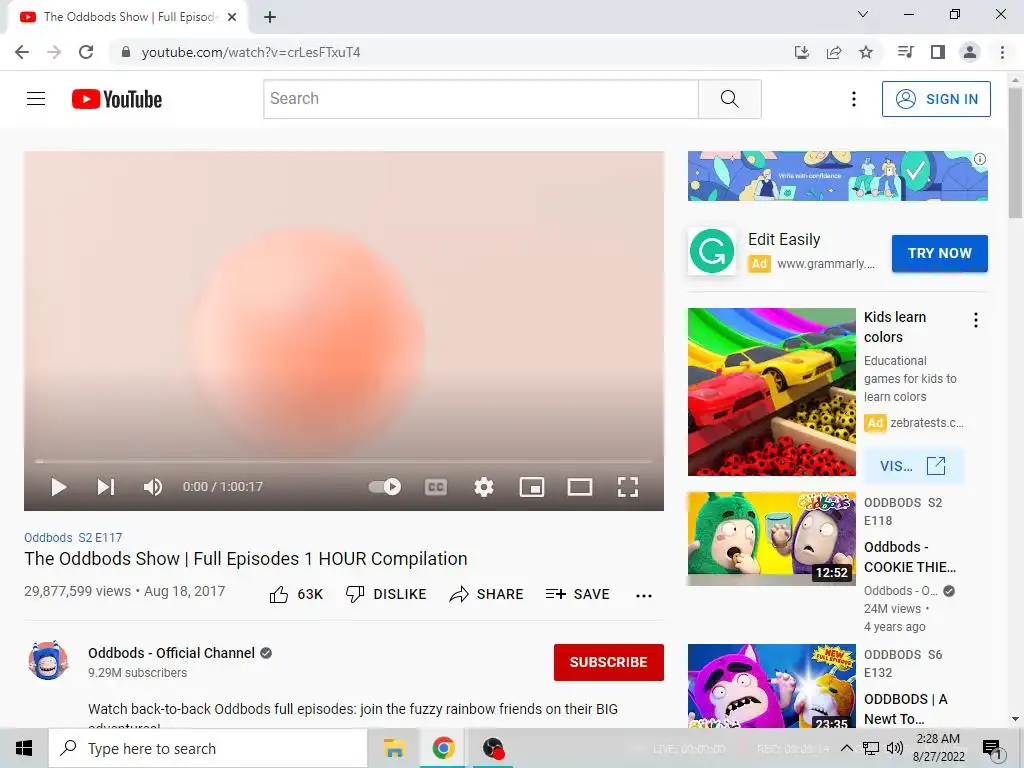Open Oddbods channel avatar

point(48,660)
